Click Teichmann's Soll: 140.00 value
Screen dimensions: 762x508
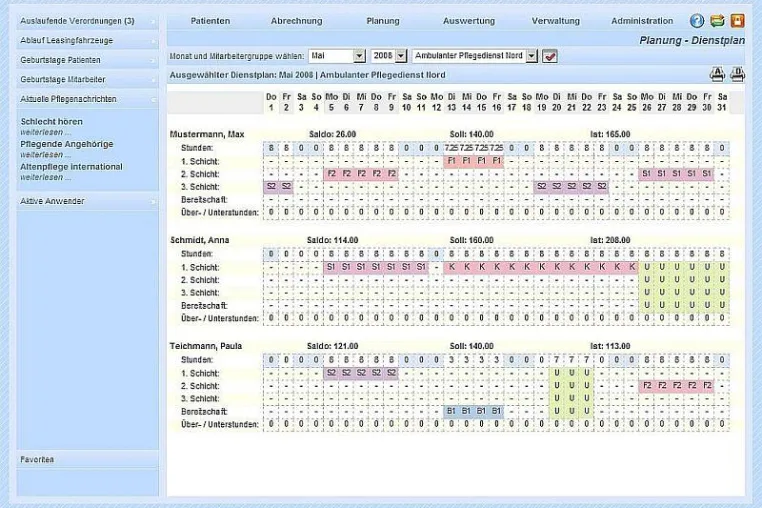click(471, 346)
